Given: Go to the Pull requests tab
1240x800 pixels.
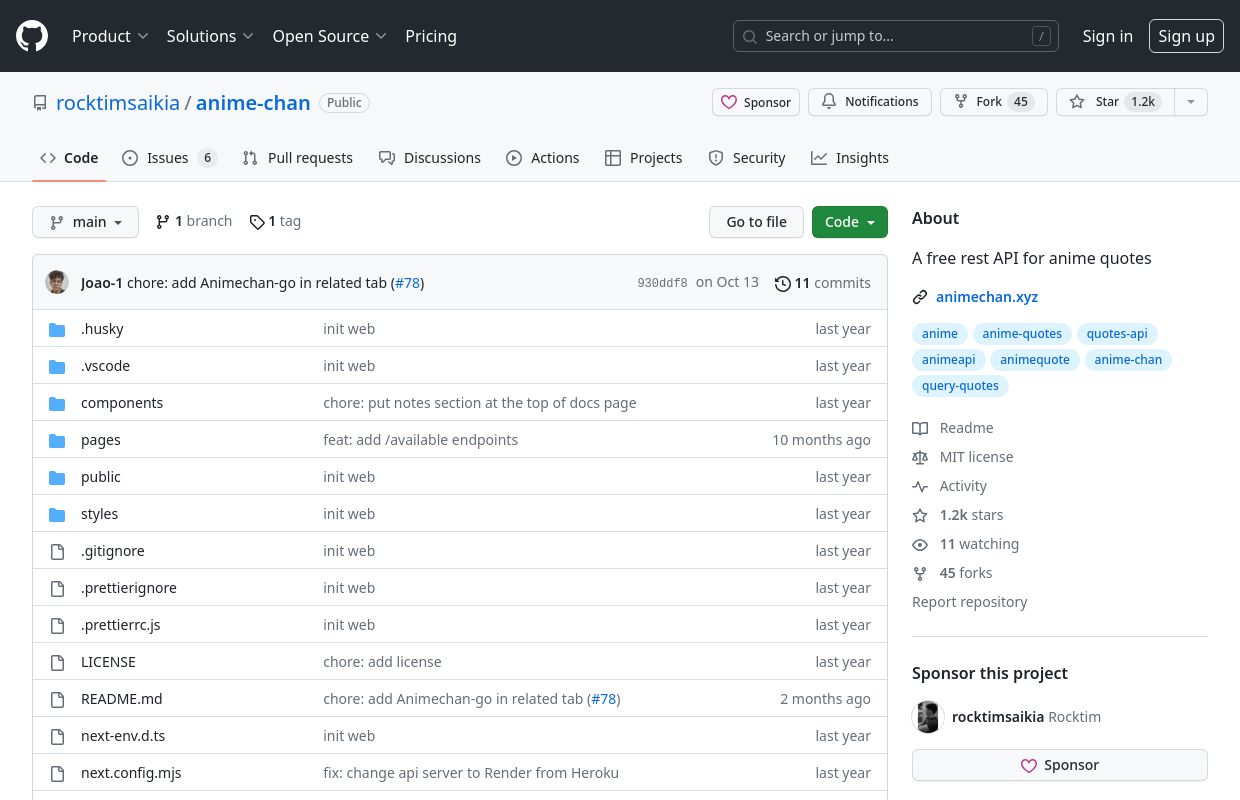Looking at the screenshot, I should [297, 158].
